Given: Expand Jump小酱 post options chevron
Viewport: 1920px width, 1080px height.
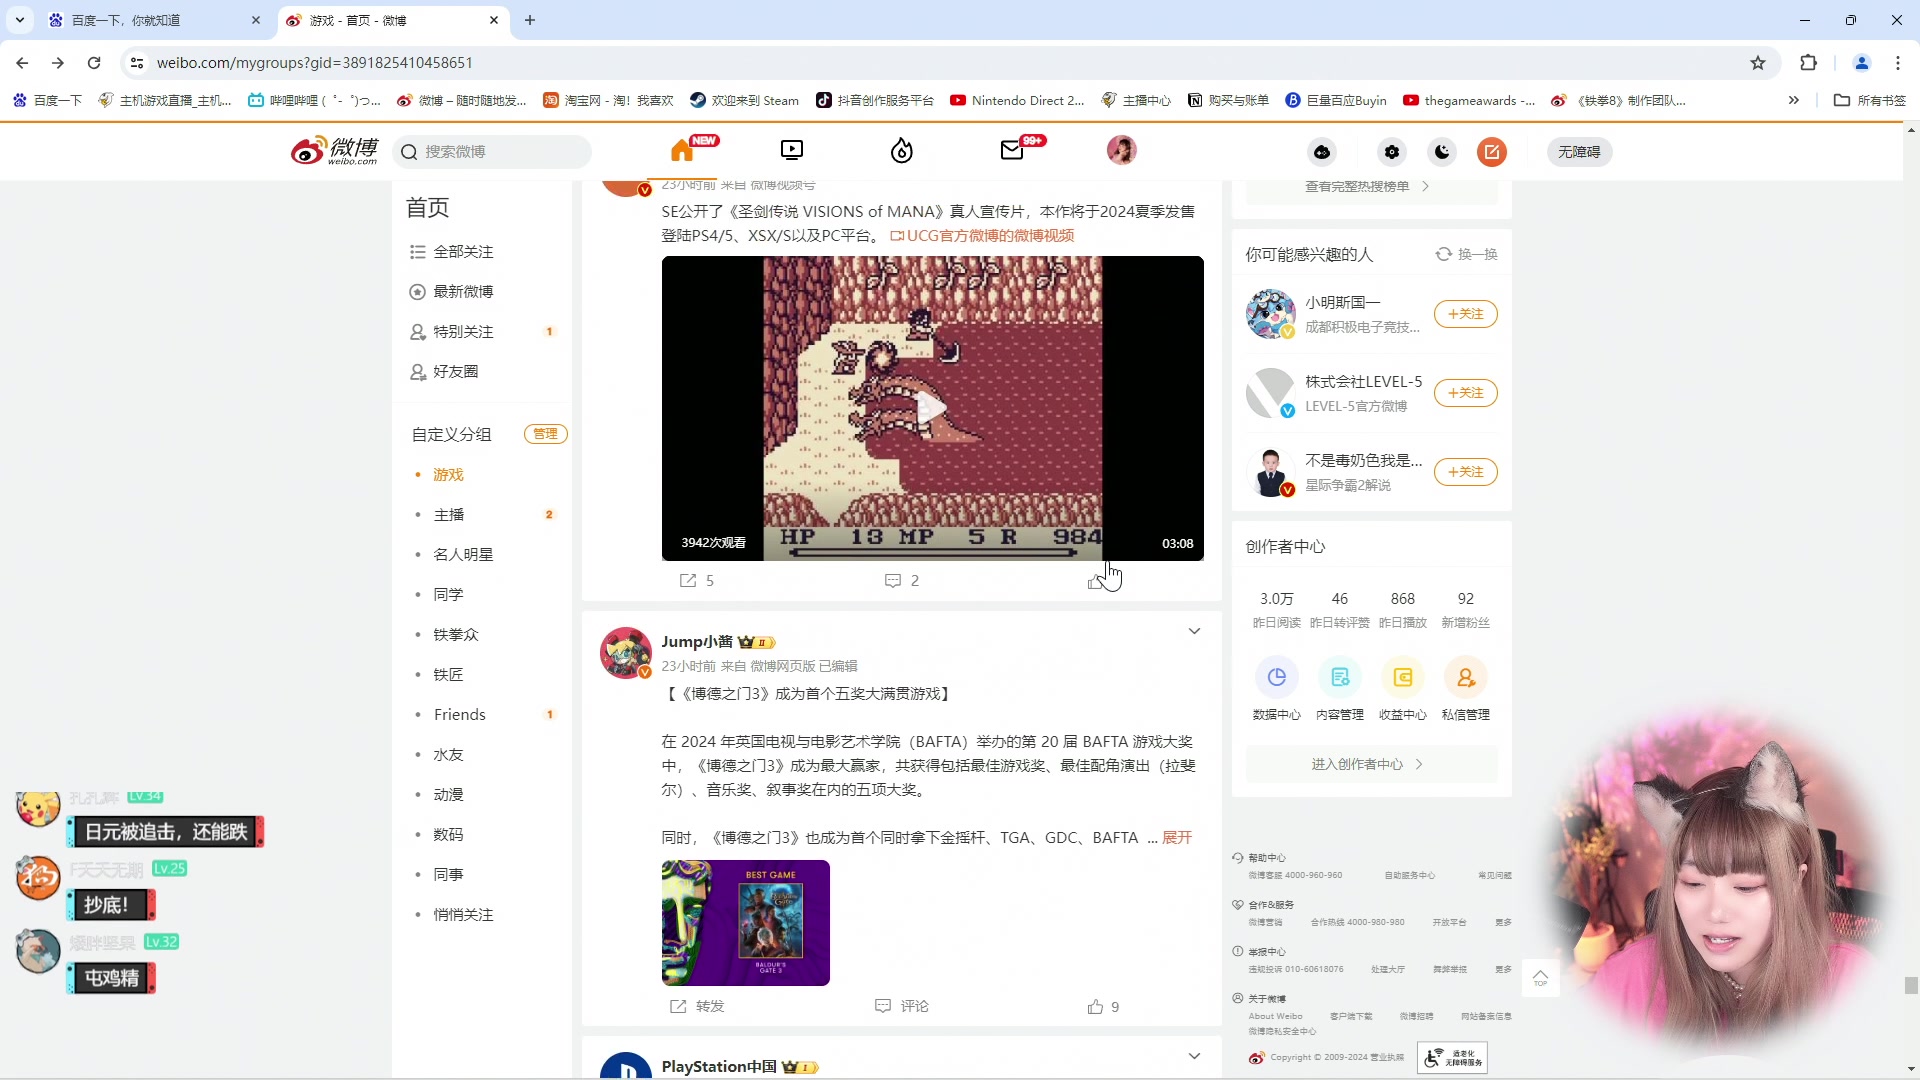Looking at the screenshot, I should coord(1194,632).
